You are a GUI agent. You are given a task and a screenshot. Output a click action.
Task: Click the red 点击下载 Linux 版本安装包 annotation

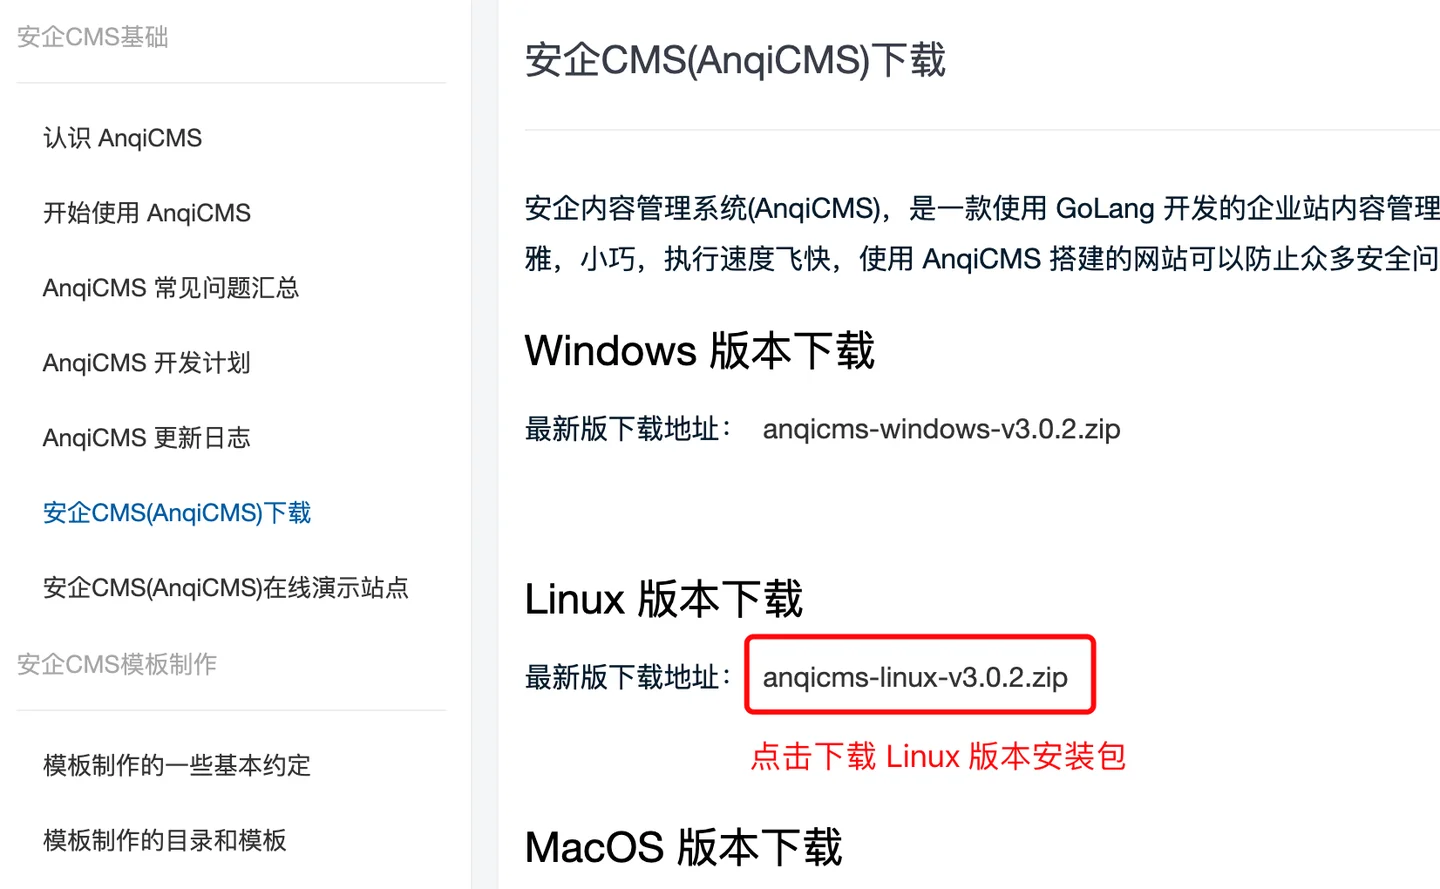coord(937,756)
